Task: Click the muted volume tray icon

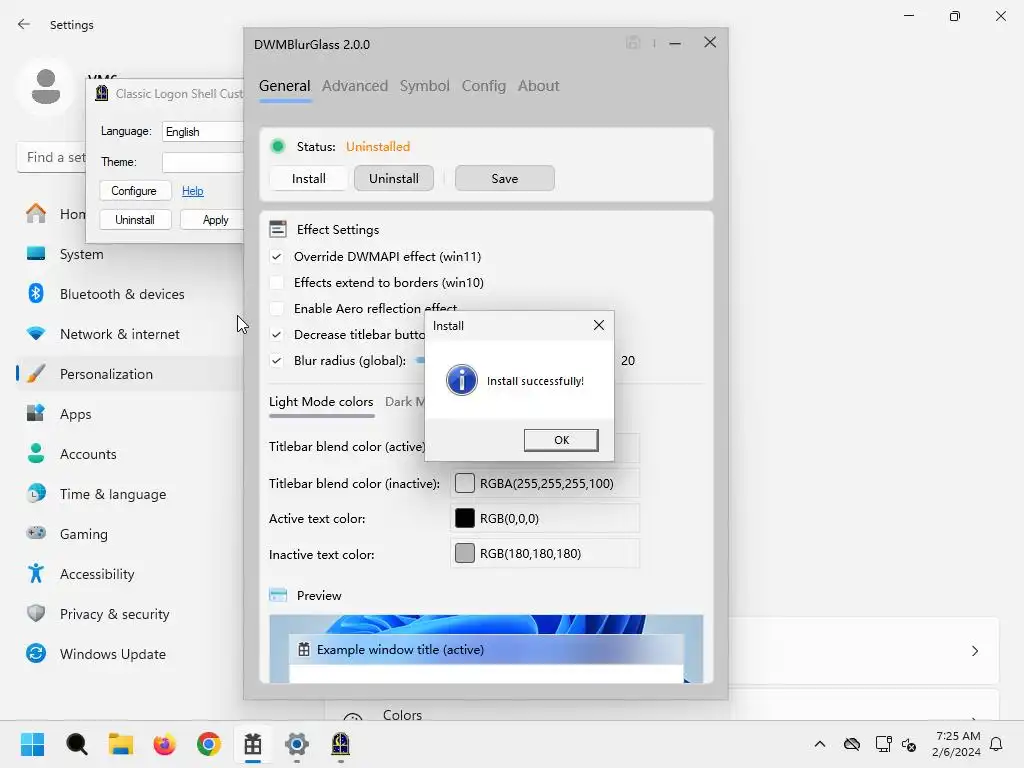Action: [x=908, y=744]
